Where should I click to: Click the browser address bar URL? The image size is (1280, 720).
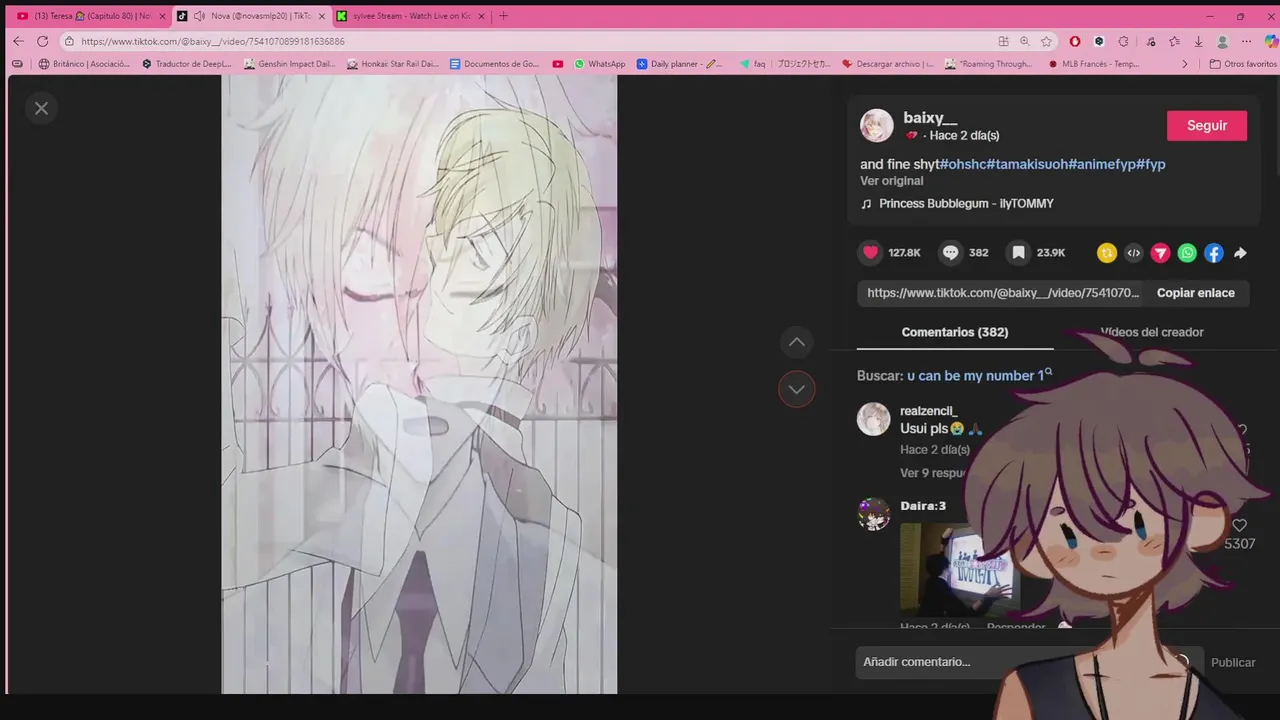click(213, 42)
